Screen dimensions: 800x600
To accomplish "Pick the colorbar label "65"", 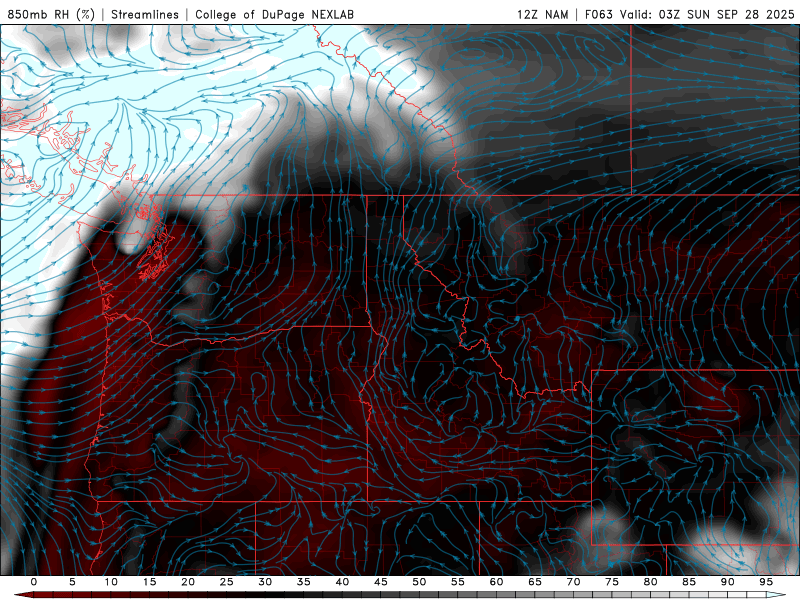I will [535, 582].
